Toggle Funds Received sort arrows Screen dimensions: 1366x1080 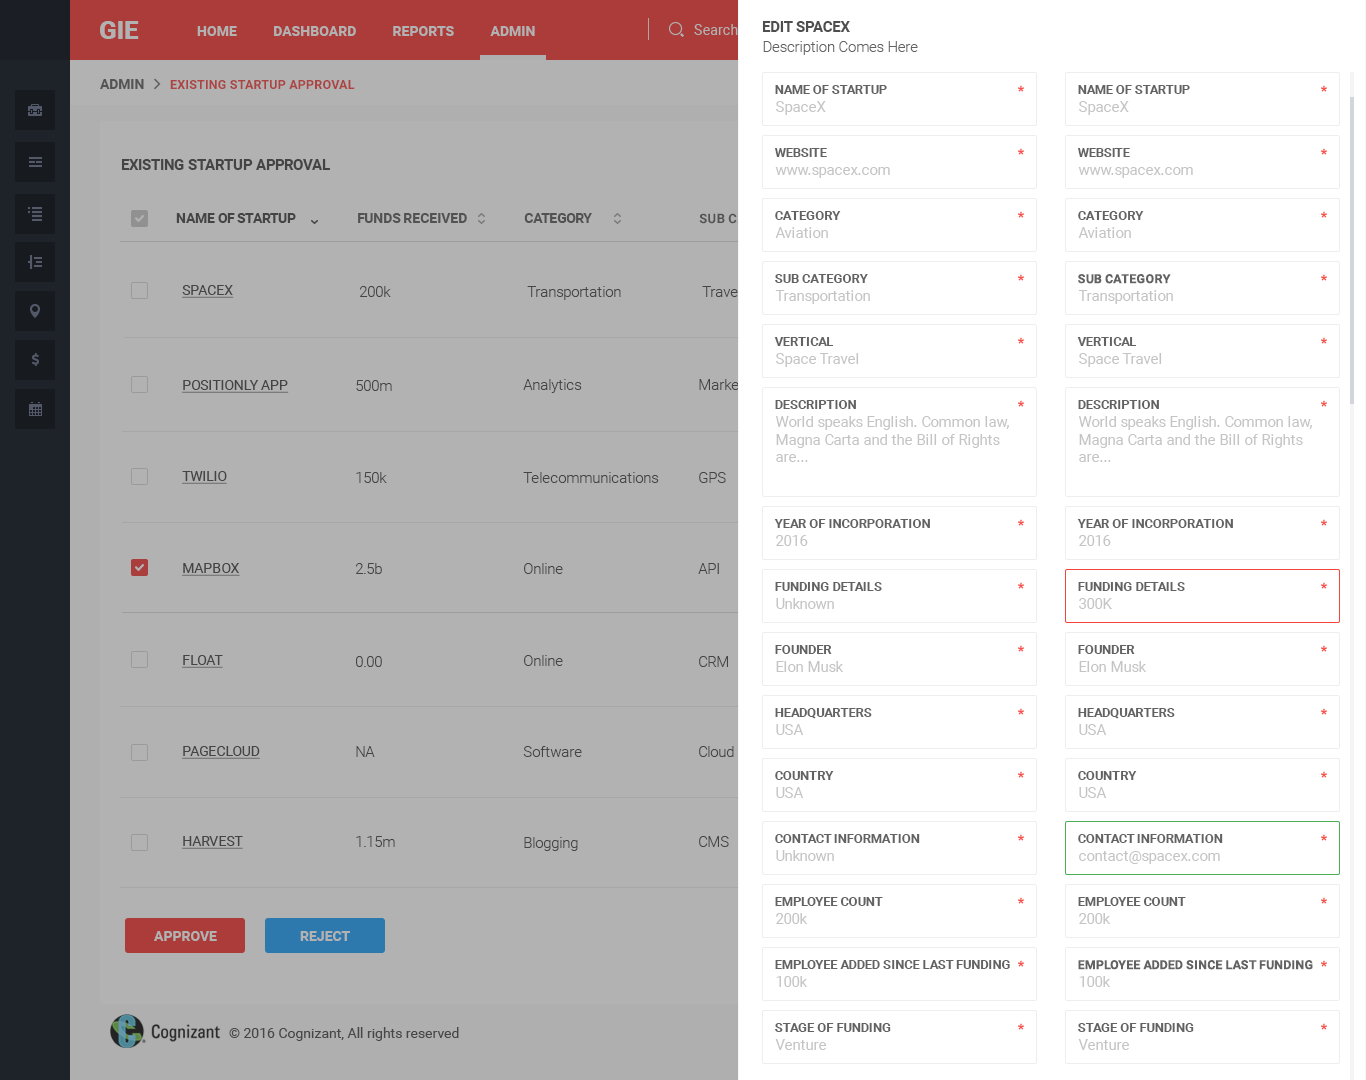point(481,218)
